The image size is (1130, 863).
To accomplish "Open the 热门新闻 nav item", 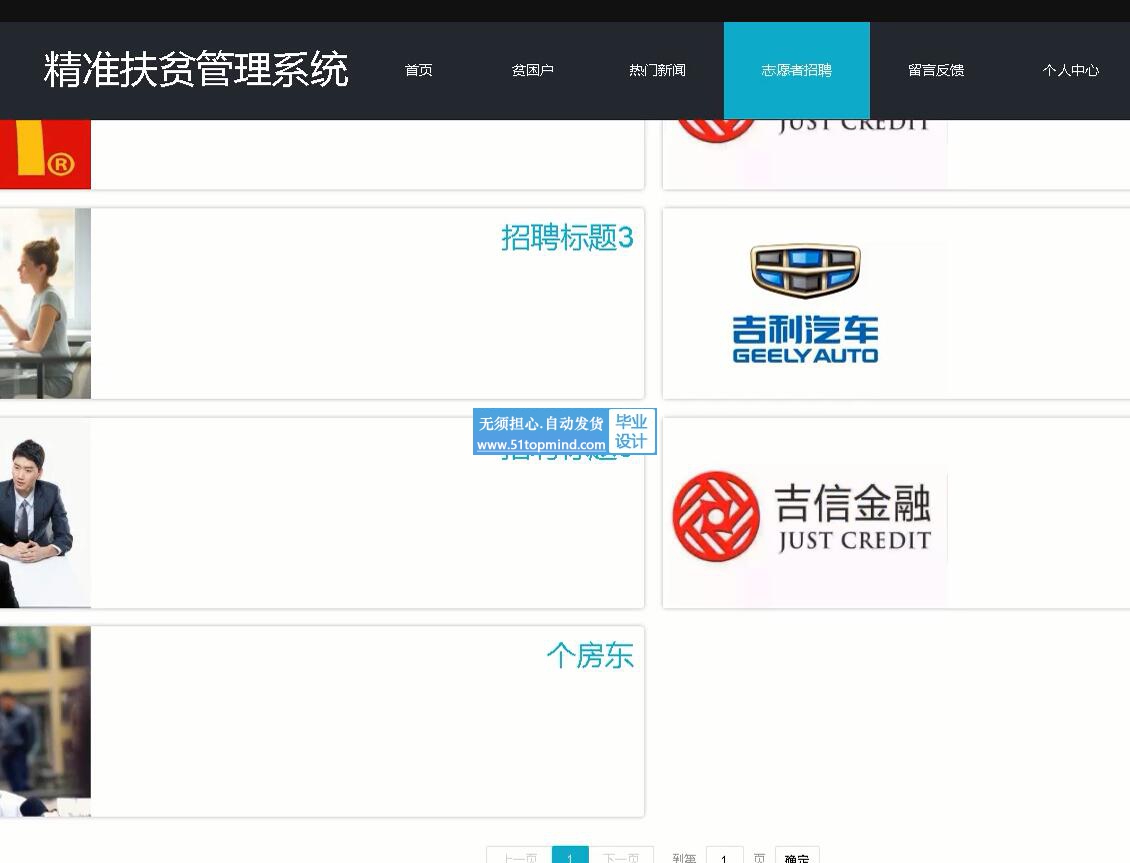I will pyautogui.click(x=657, y=70).
